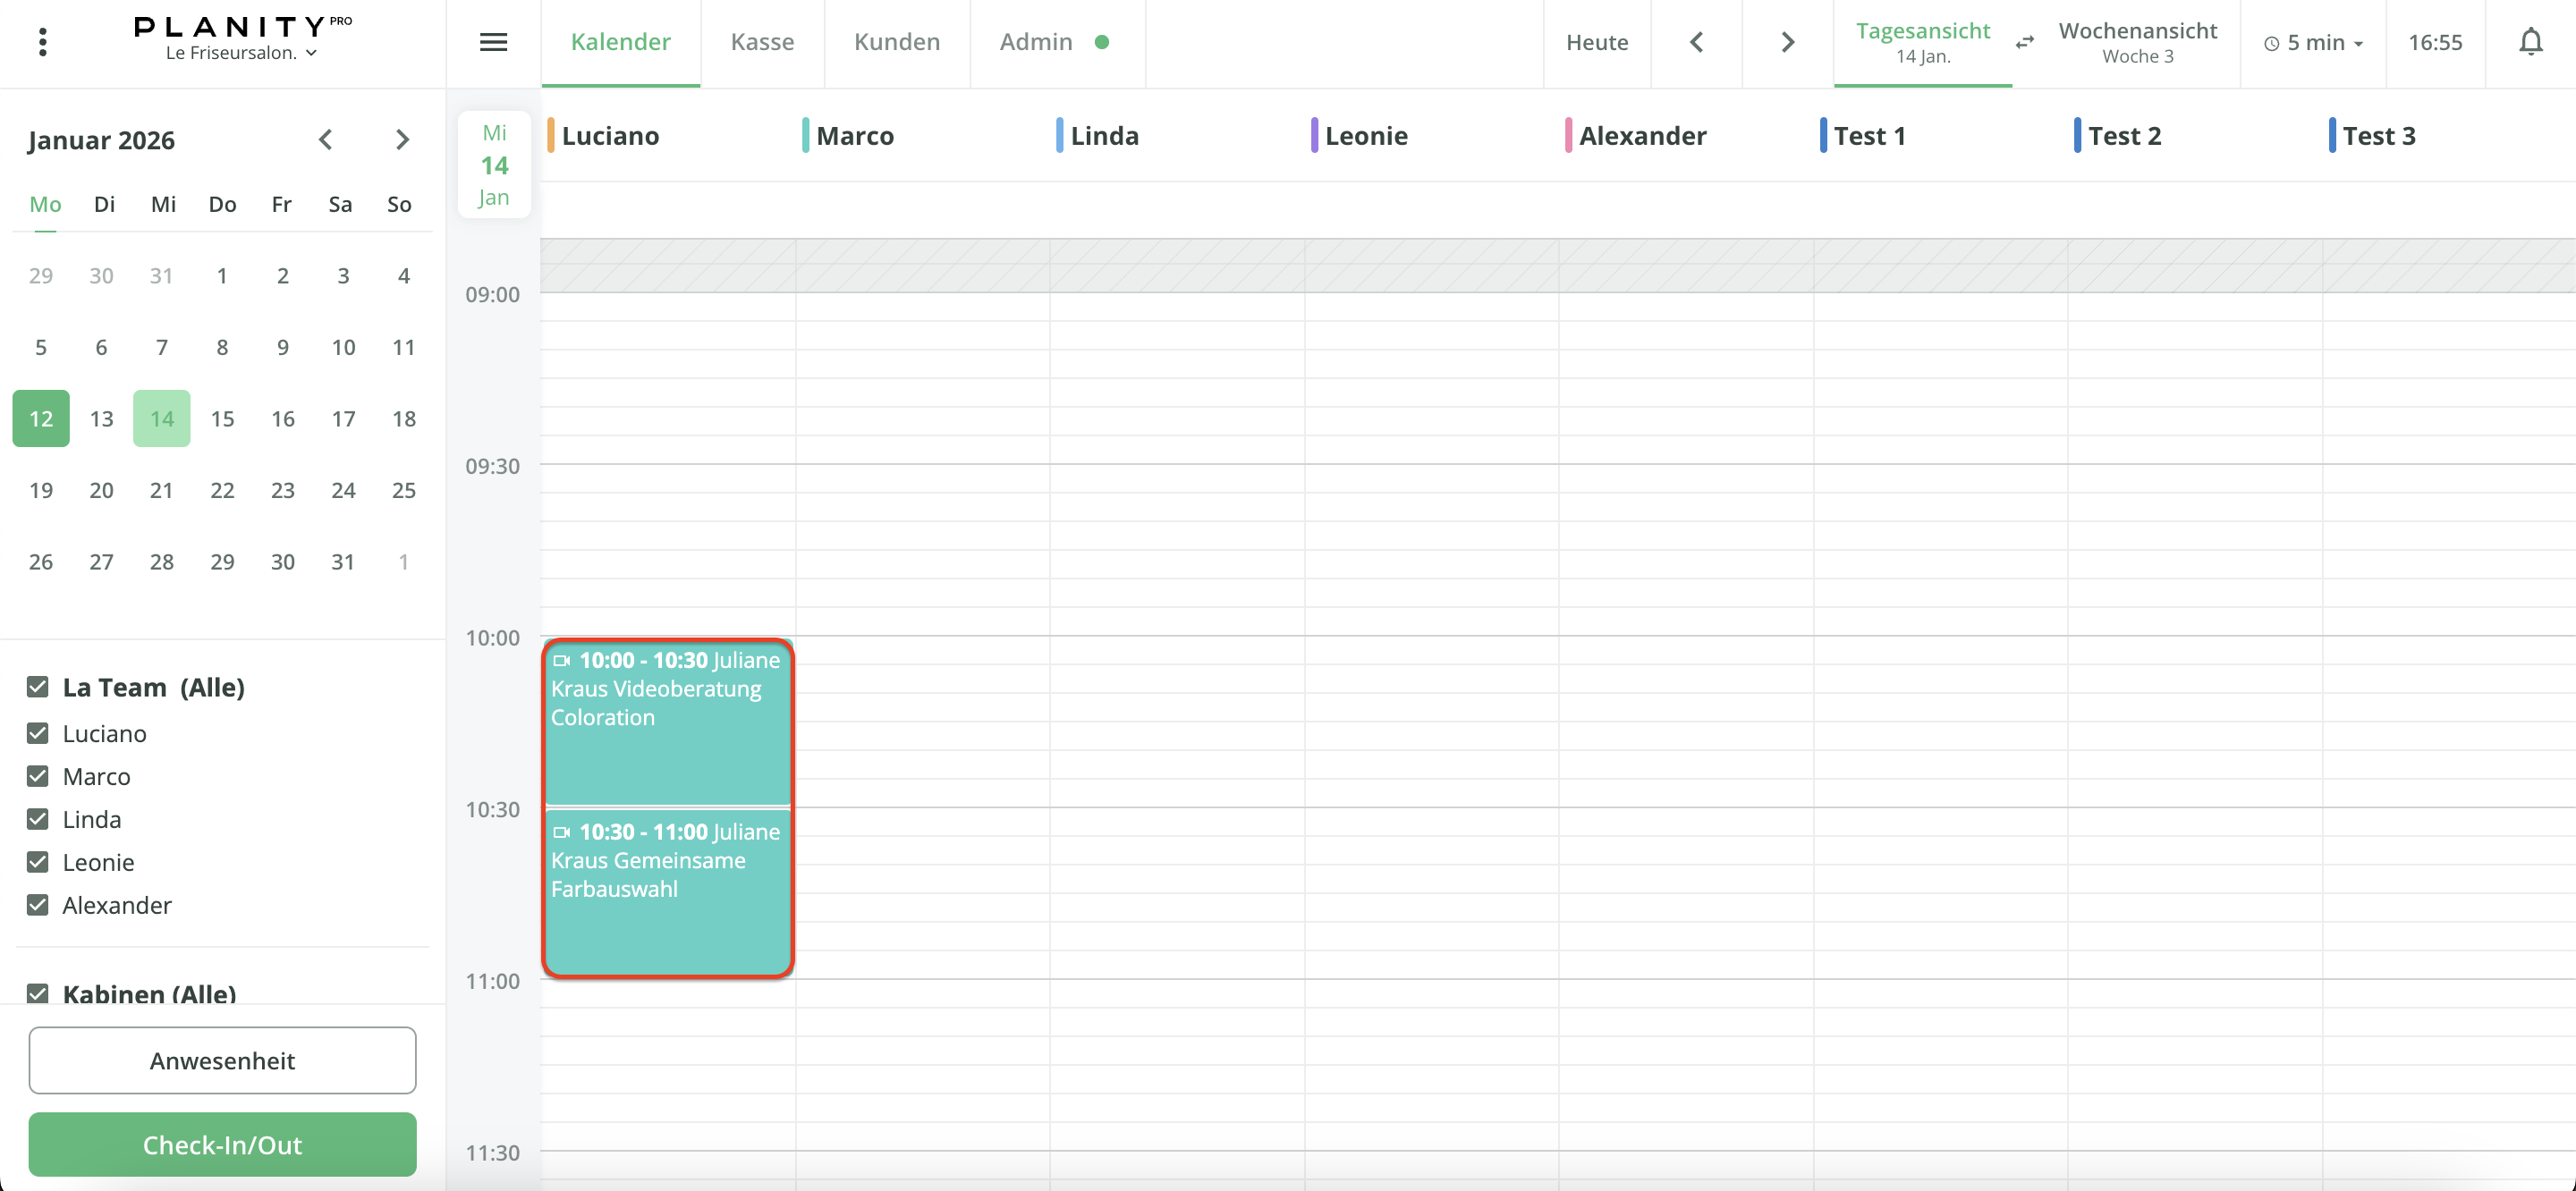Screen dimensions: 2576x1191
Task: Uncheck the Luciano team checkbox
Action: click(x=38, y=733)
